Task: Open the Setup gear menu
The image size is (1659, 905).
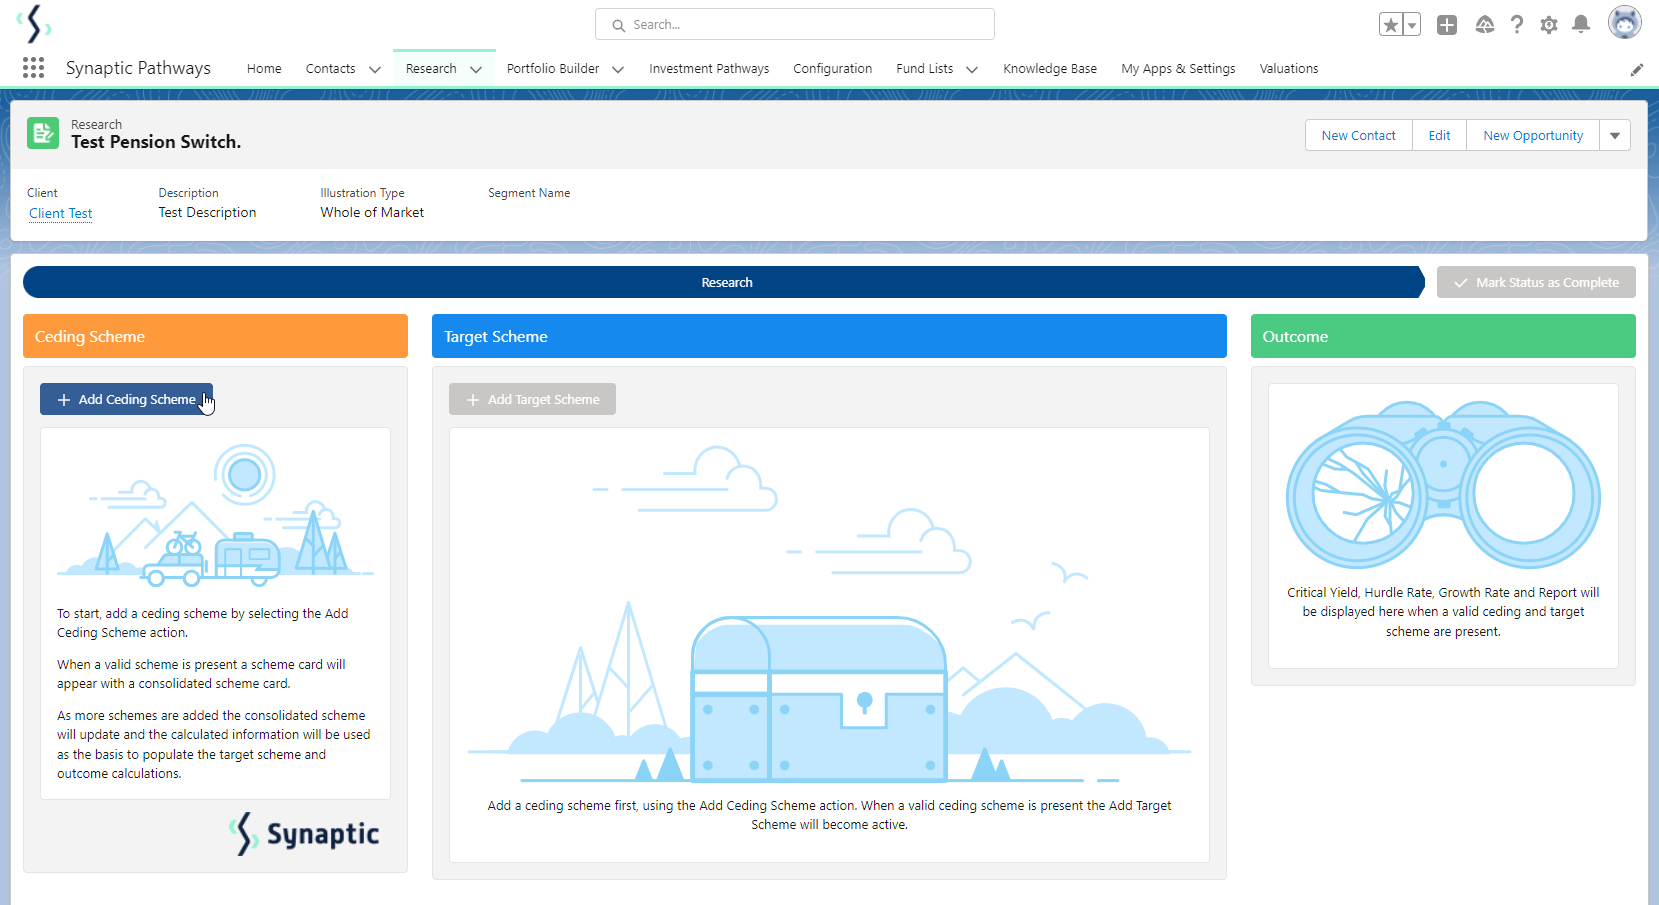Action: (x=1549, y=25)
